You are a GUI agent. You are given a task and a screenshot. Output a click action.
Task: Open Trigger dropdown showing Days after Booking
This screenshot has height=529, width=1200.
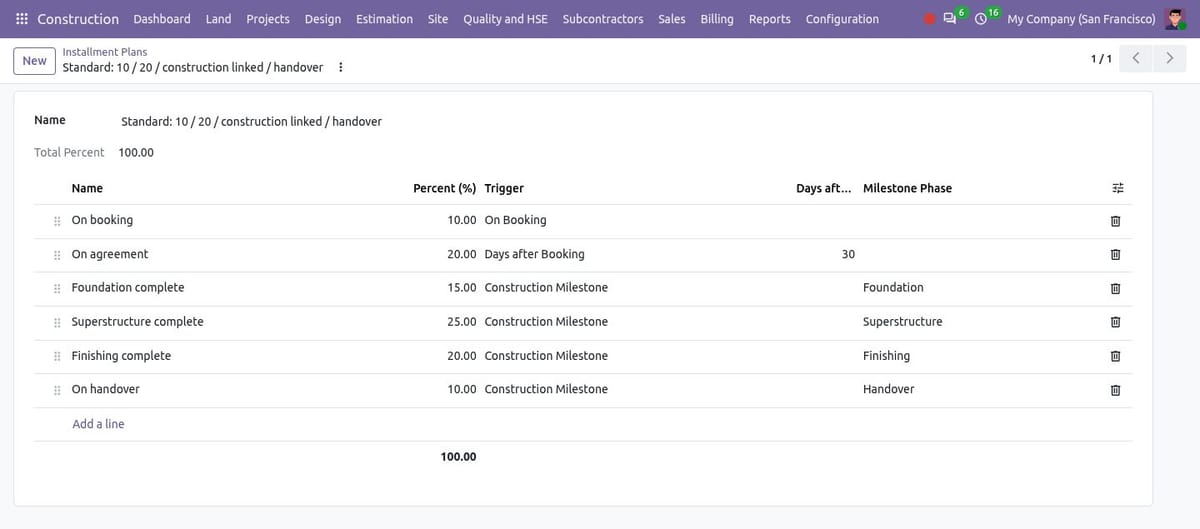click(636, 254)
